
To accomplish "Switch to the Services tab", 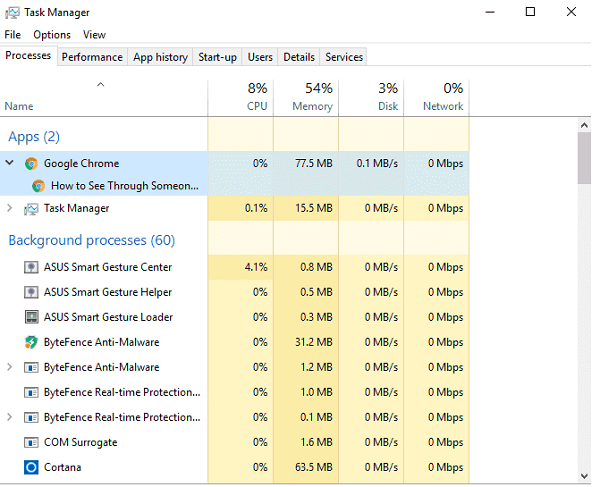I will coord(344,57).
